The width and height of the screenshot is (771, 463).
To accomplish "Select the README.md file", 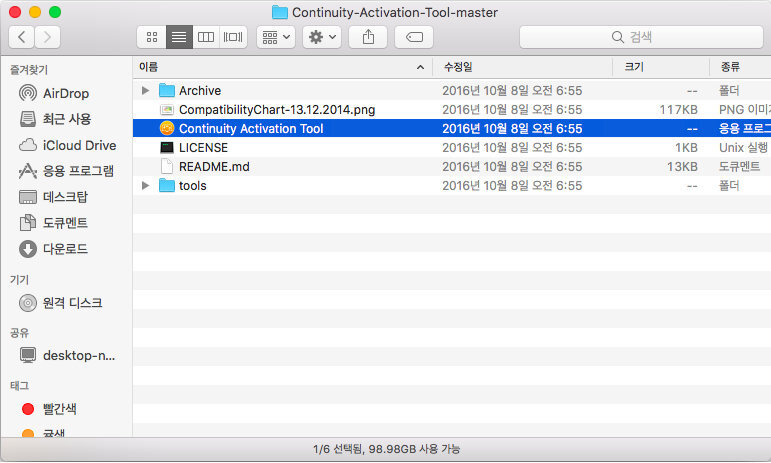I will coord(214,167).
